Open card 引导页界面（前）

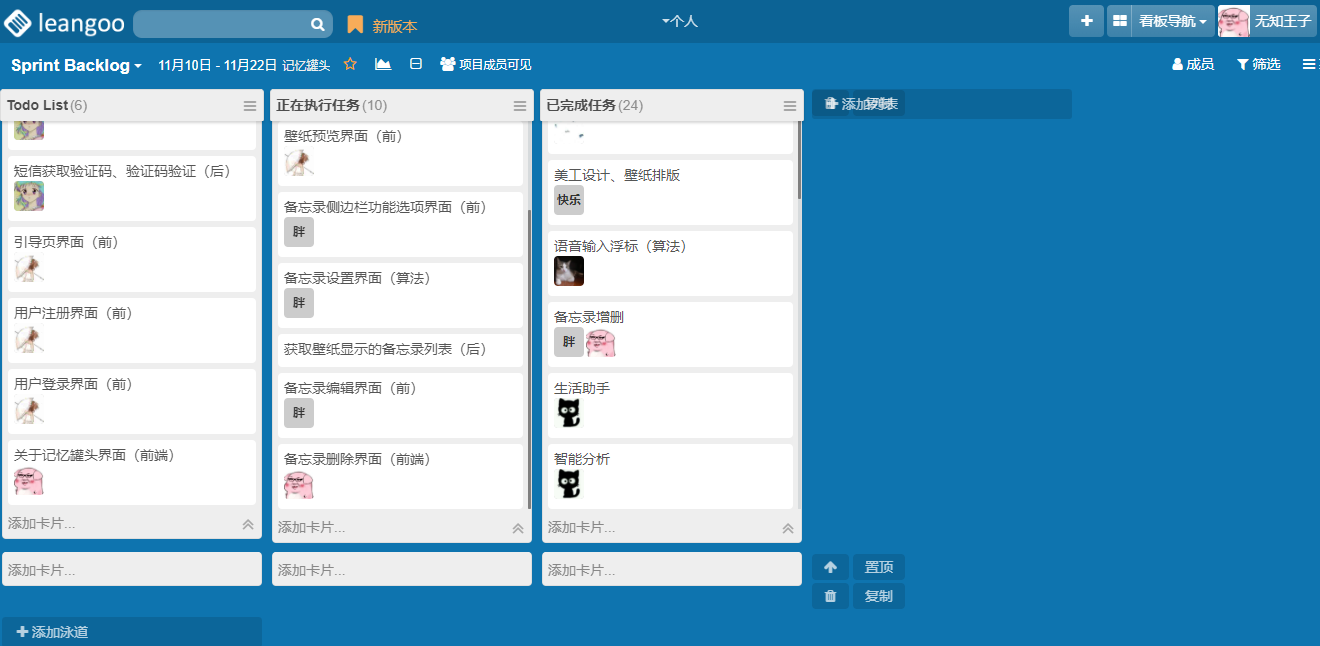[x=132, y=259]
